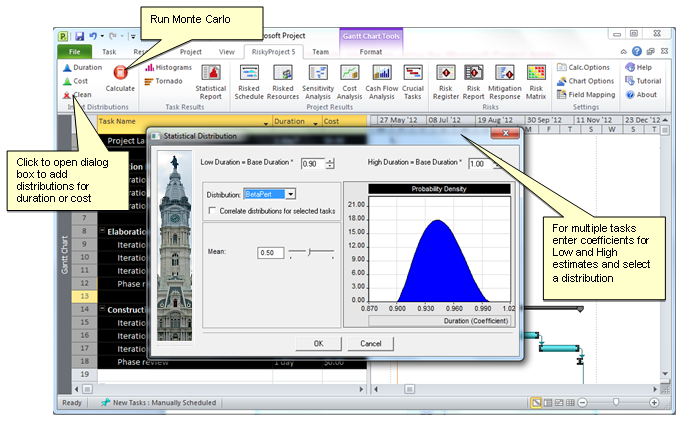
Task: Click the Mean value field
Action: point(271,253)
